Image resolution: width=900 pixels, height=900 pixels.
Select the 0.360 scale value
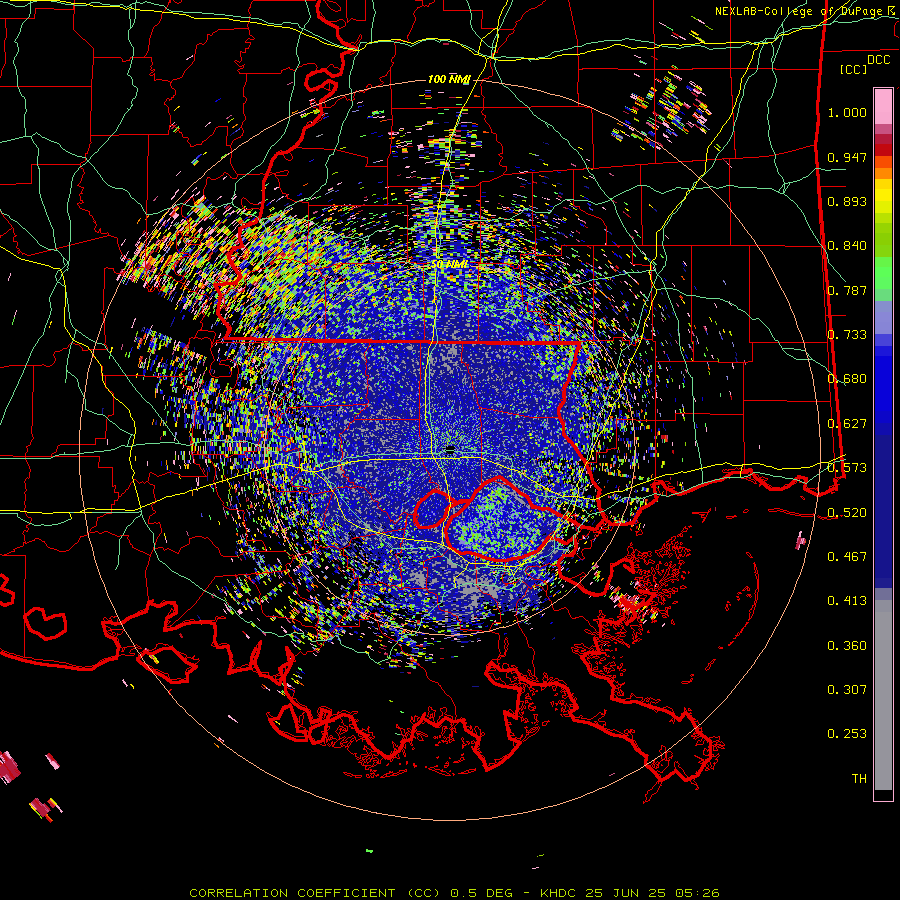coord(847,646)
